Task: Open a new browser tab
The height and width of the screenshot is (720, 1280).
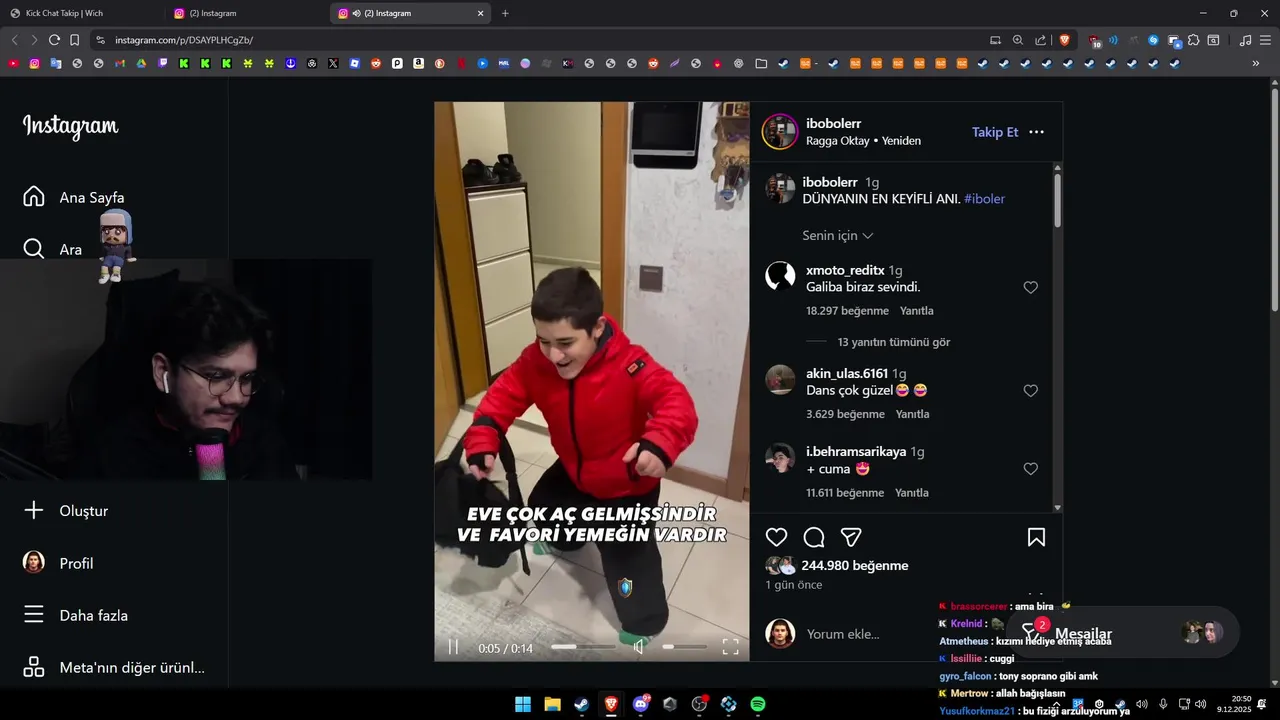Action: click(505, 13)
